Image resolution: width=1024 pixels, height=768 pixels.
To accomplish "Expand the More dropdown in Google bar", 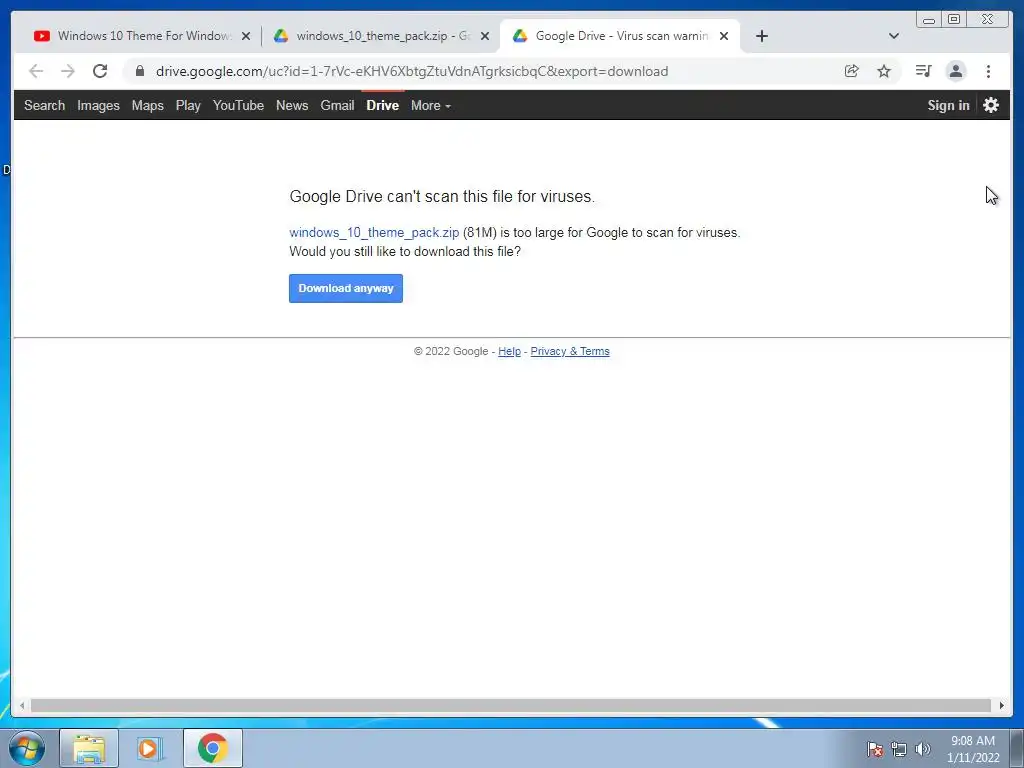I will point(430,105).
